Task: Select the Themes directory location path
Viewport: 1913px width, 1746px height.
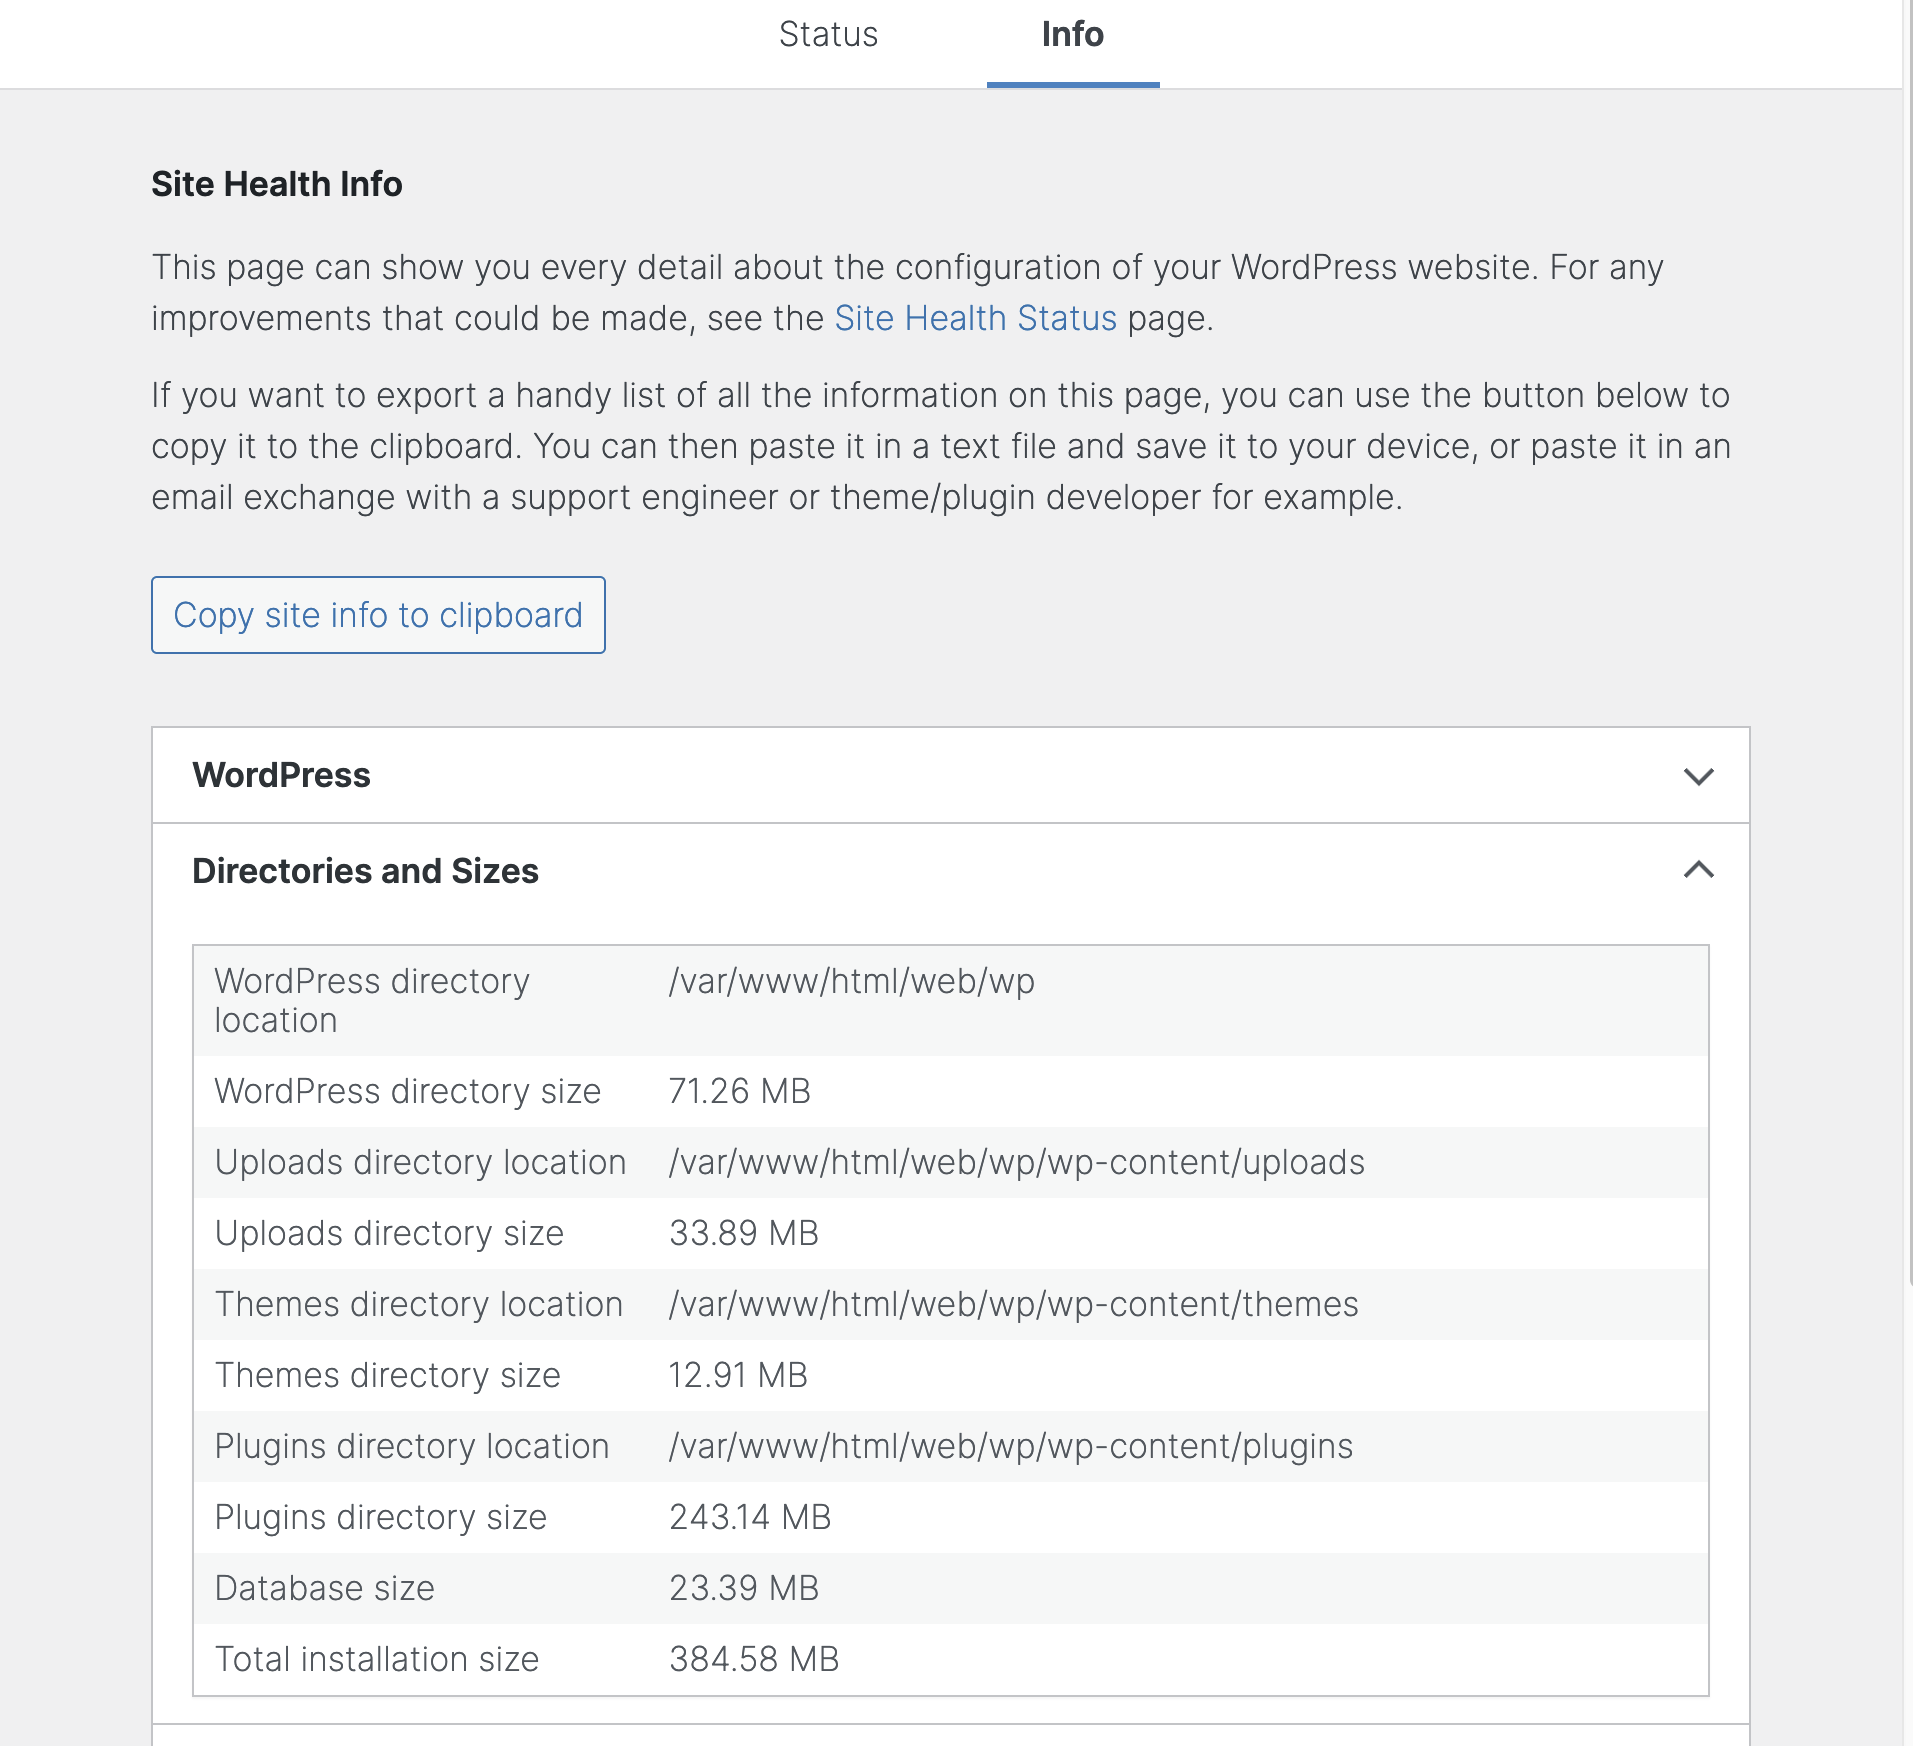Action: pyautogui.click(x=1013, y=1304)
